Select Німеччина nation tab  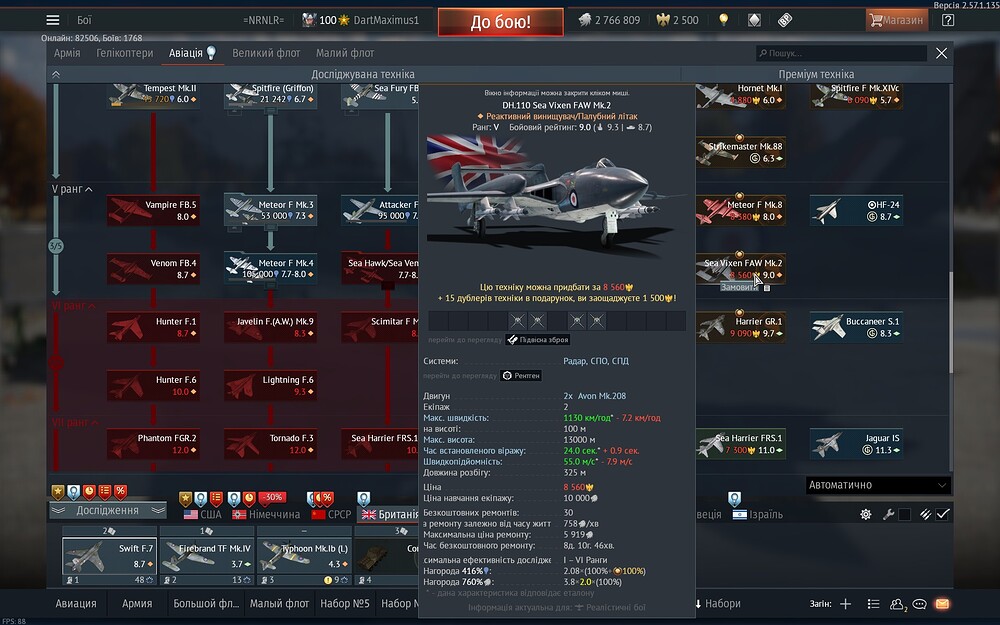coord(267,514)
